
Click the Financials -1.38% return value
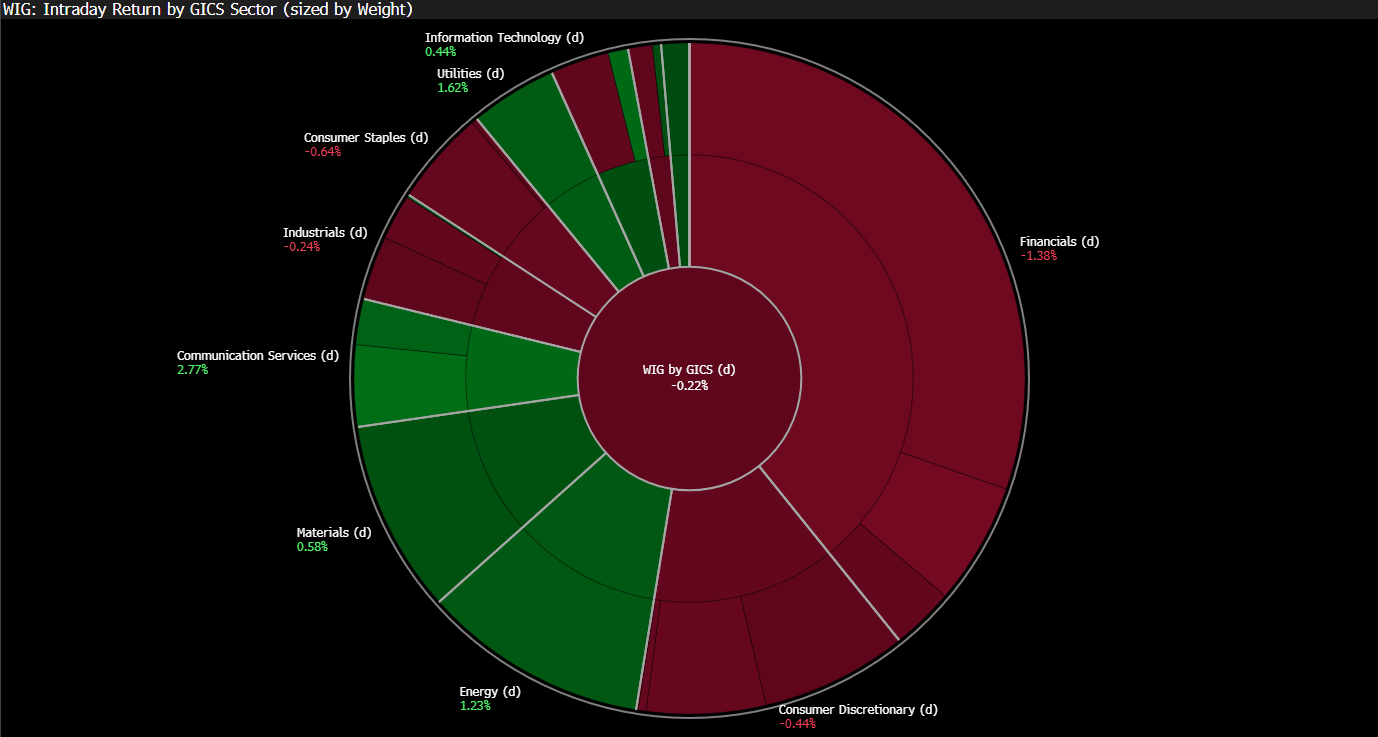coord(1038,256)
